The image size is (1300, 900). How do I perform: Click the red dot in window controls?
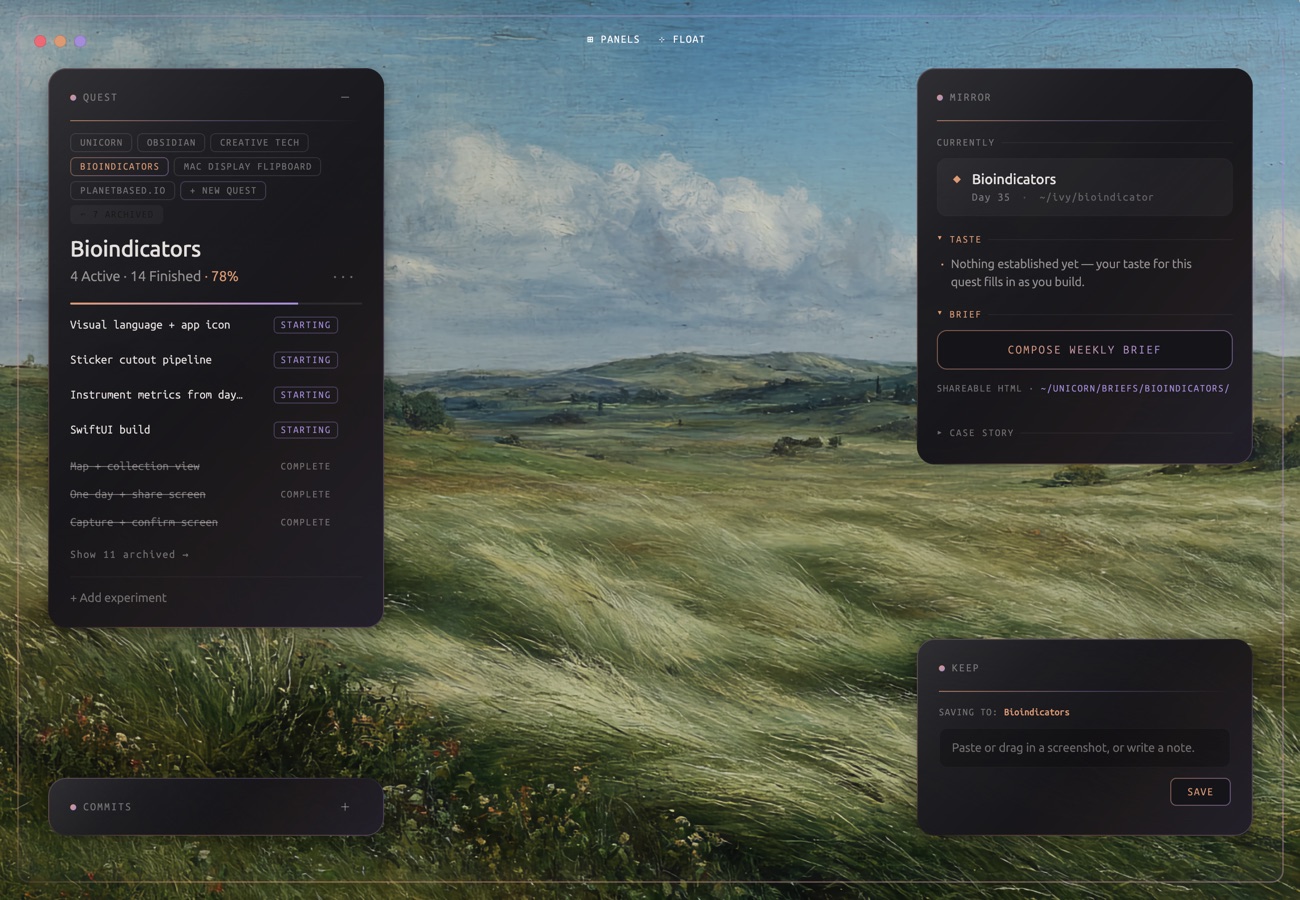(40, 41)
